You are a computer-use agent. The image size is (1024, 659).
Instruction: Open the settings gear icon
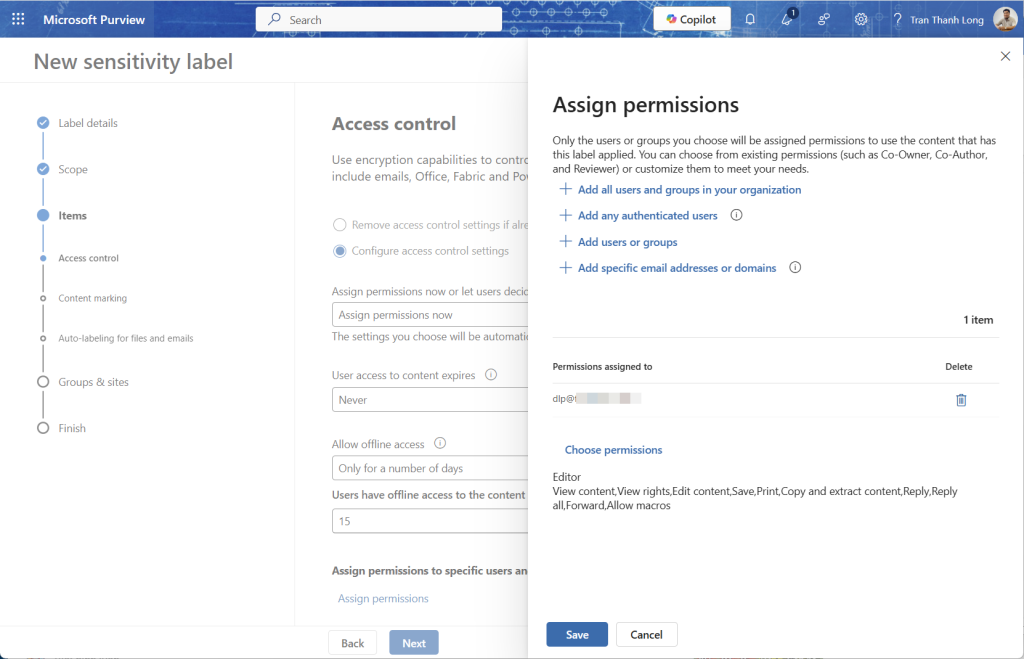point(861,19)
